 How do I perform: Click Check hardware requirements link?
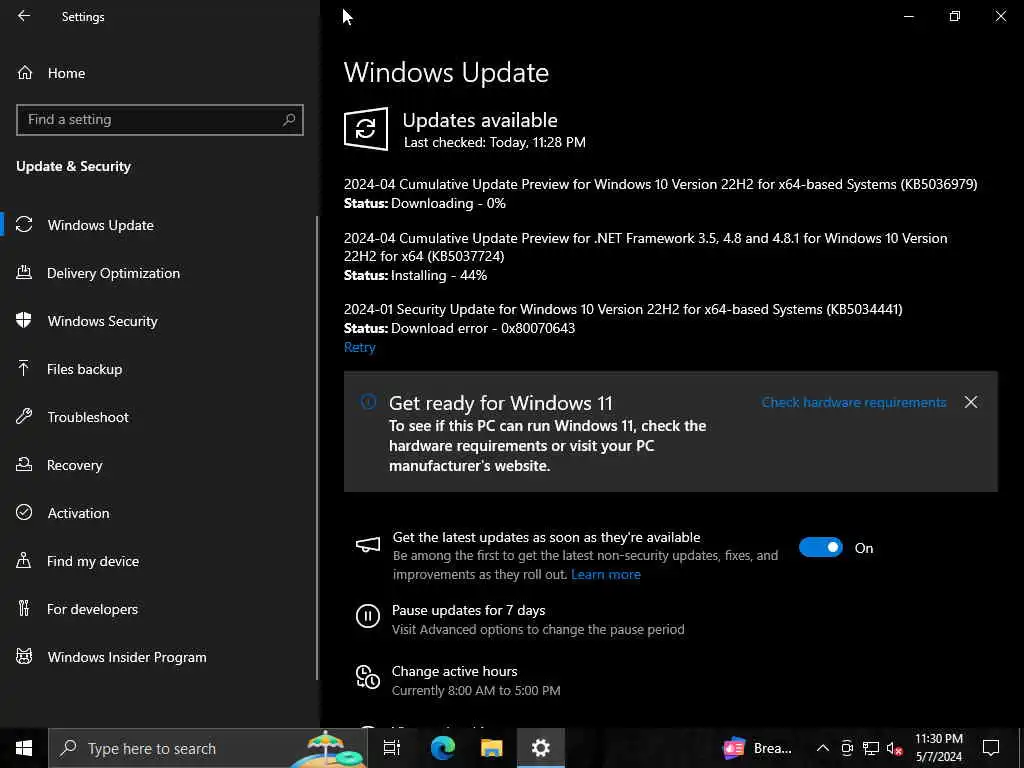click(x=854, y=402)
